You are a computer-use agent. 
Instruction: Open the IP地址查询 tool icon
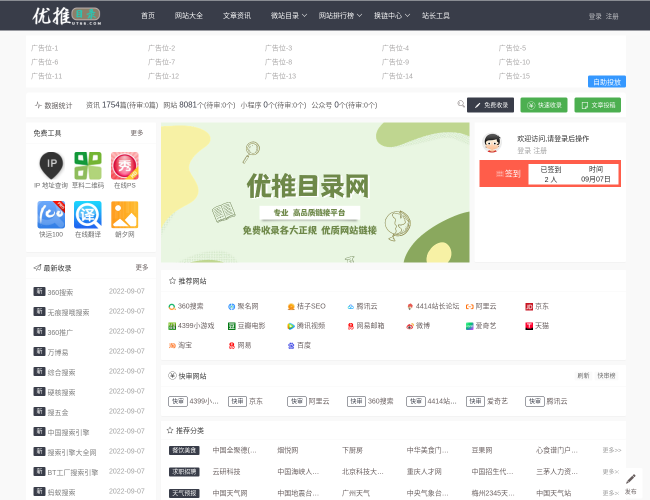tap(51, 165)
